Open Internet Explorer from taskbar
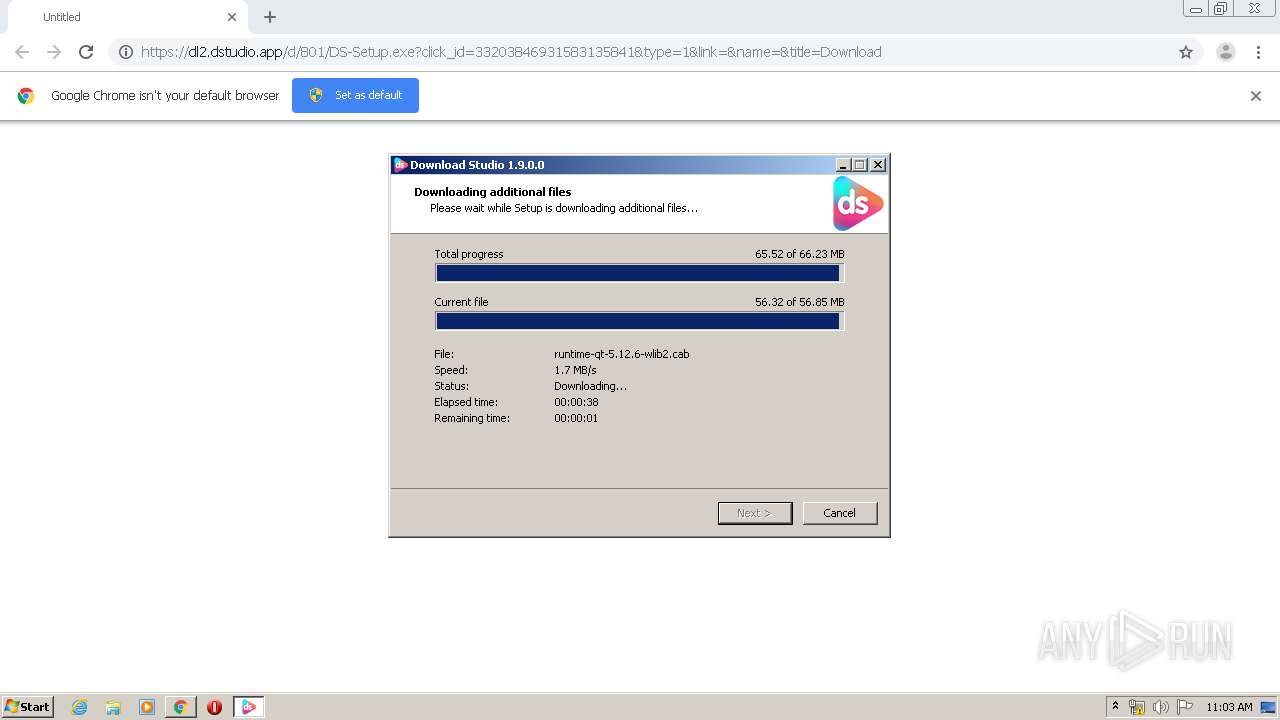Image resolution: width=1280 pixels, height=720 pixels. [x=79, y=707]
